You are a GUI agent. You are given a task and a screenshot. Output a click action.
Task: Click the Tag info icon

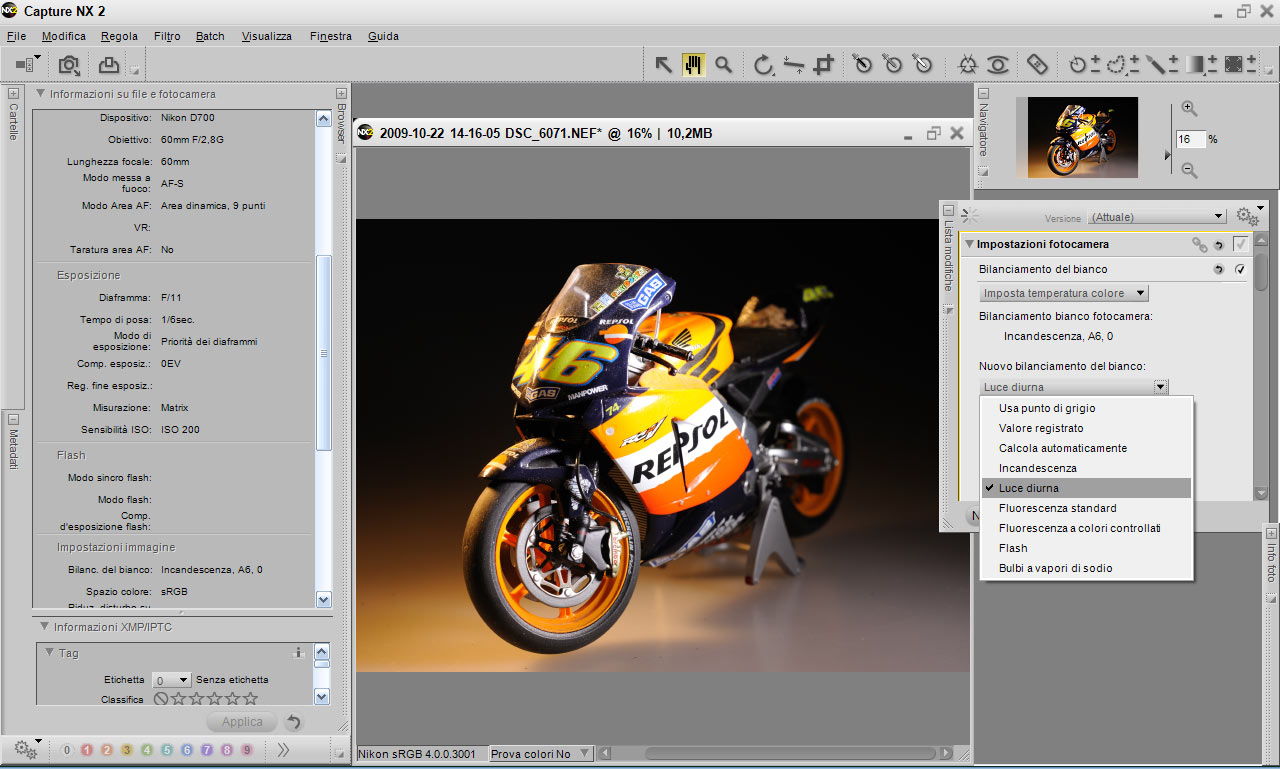click(x=298, y=653)
